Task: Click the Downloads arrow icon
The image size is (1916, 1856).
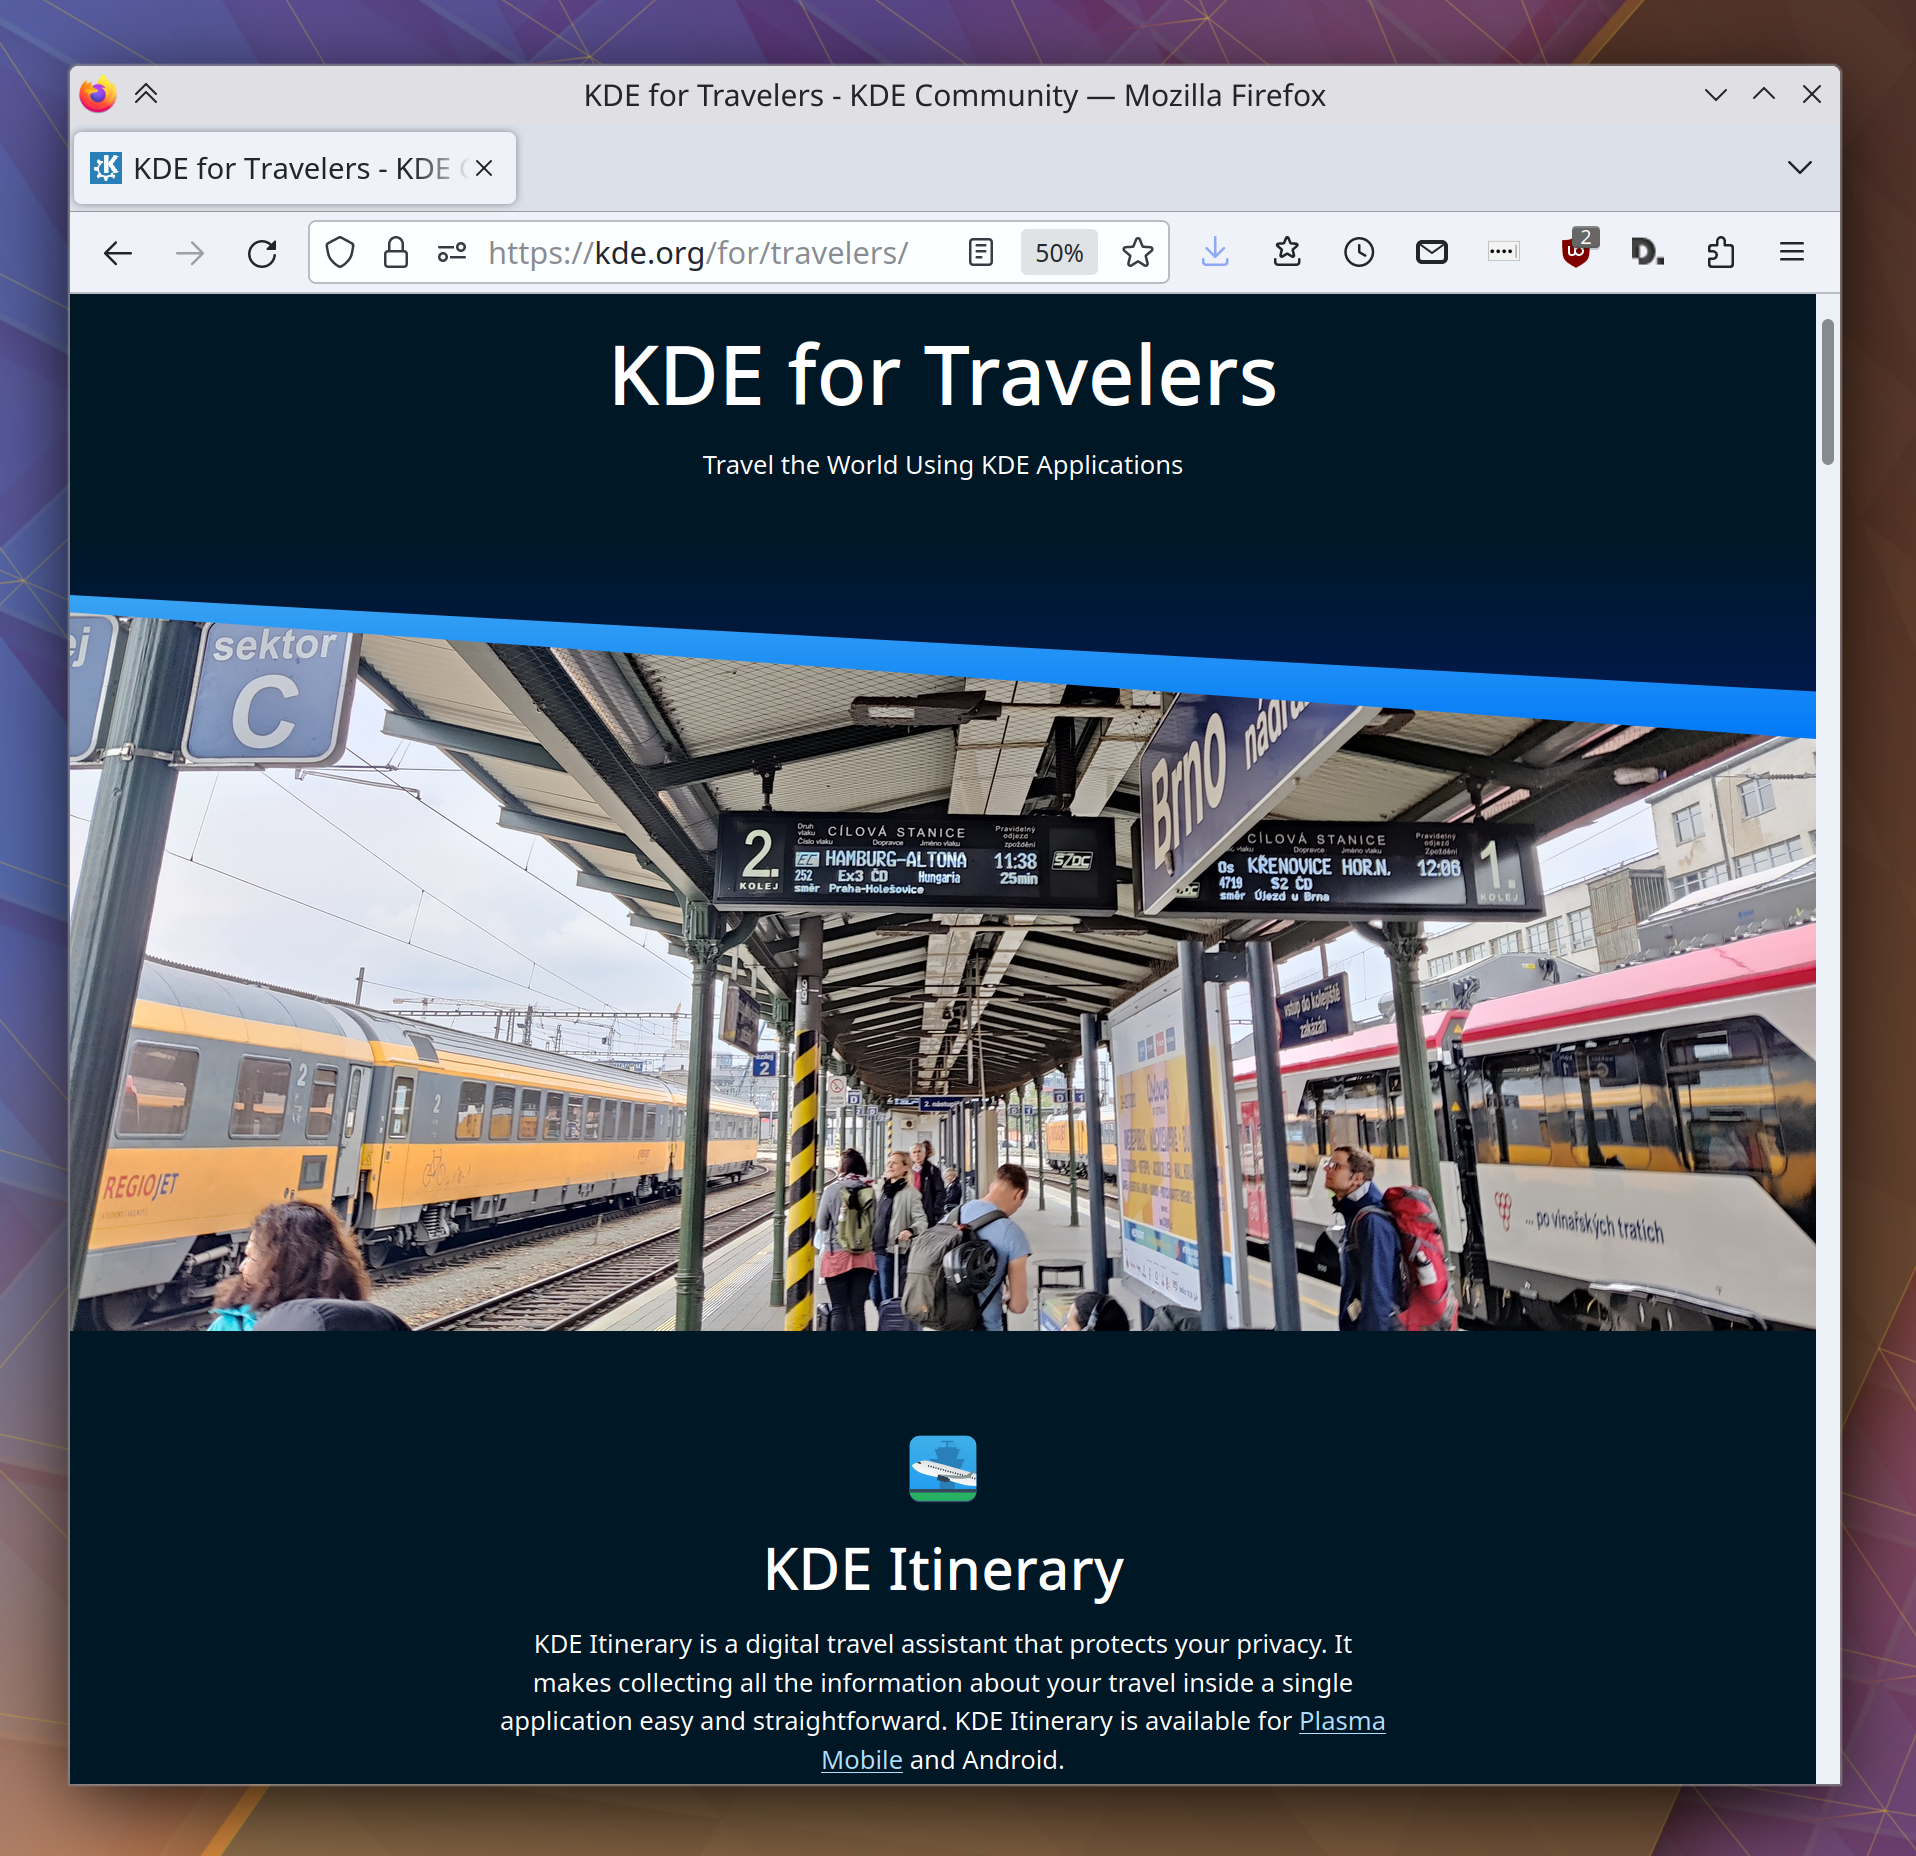Action: (x=1215, y=253)
